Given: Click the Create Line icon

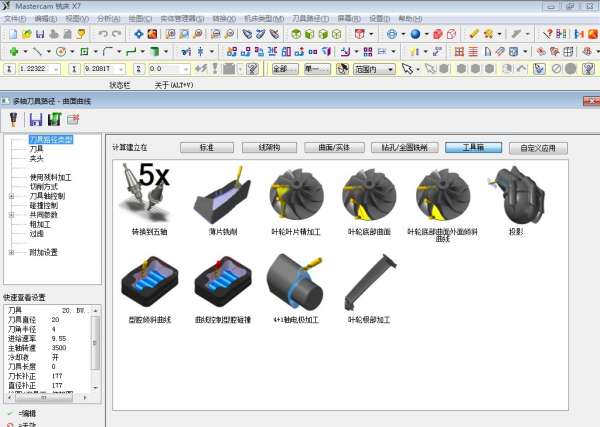Looking at the screenshot, I should [x=37, y=51].
